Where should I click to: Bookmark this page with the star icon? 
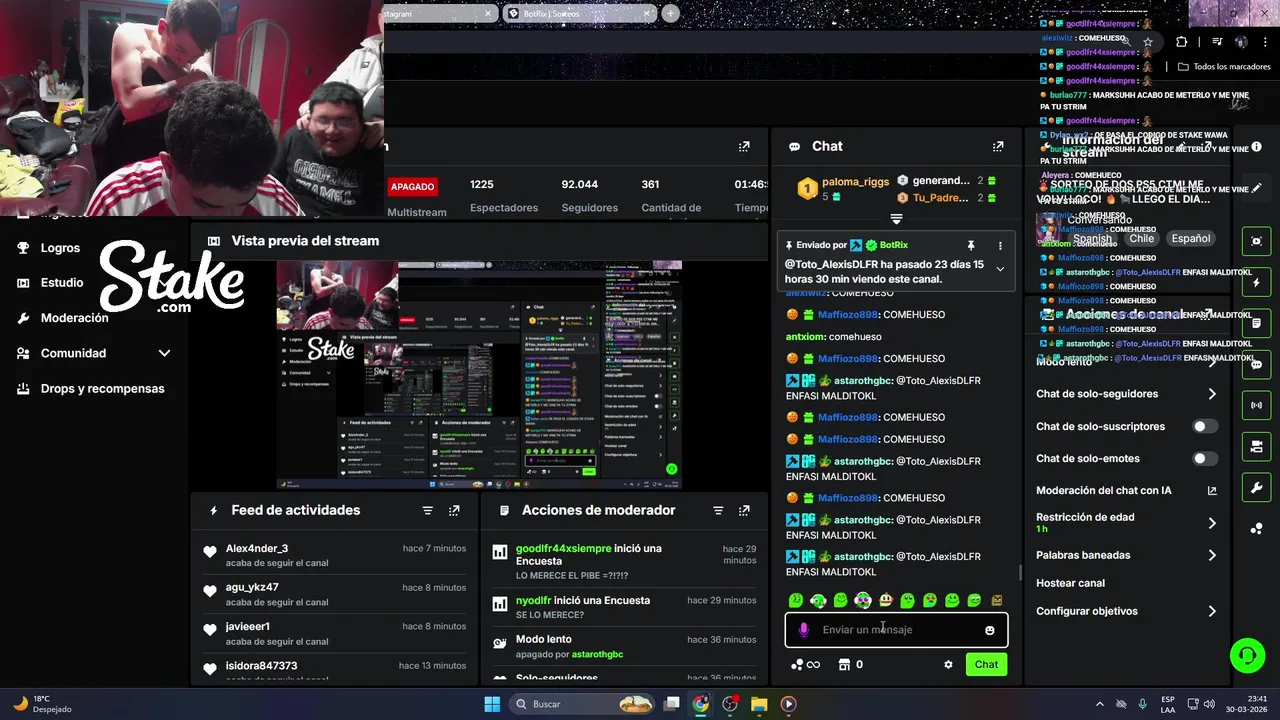click(x=1148, y=42)
